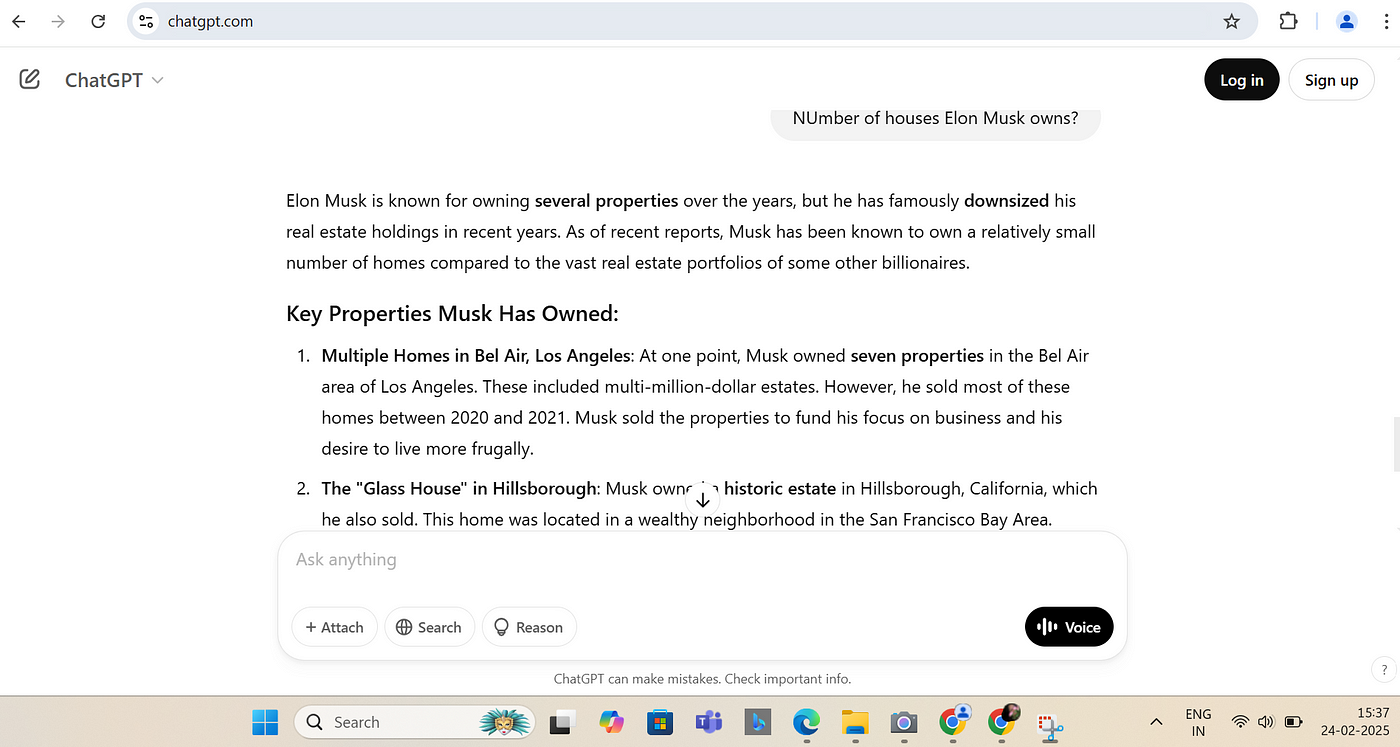Screen dimensions: 1400x747
Task: Click the chatgpt.com address bar
Action: 680,21
